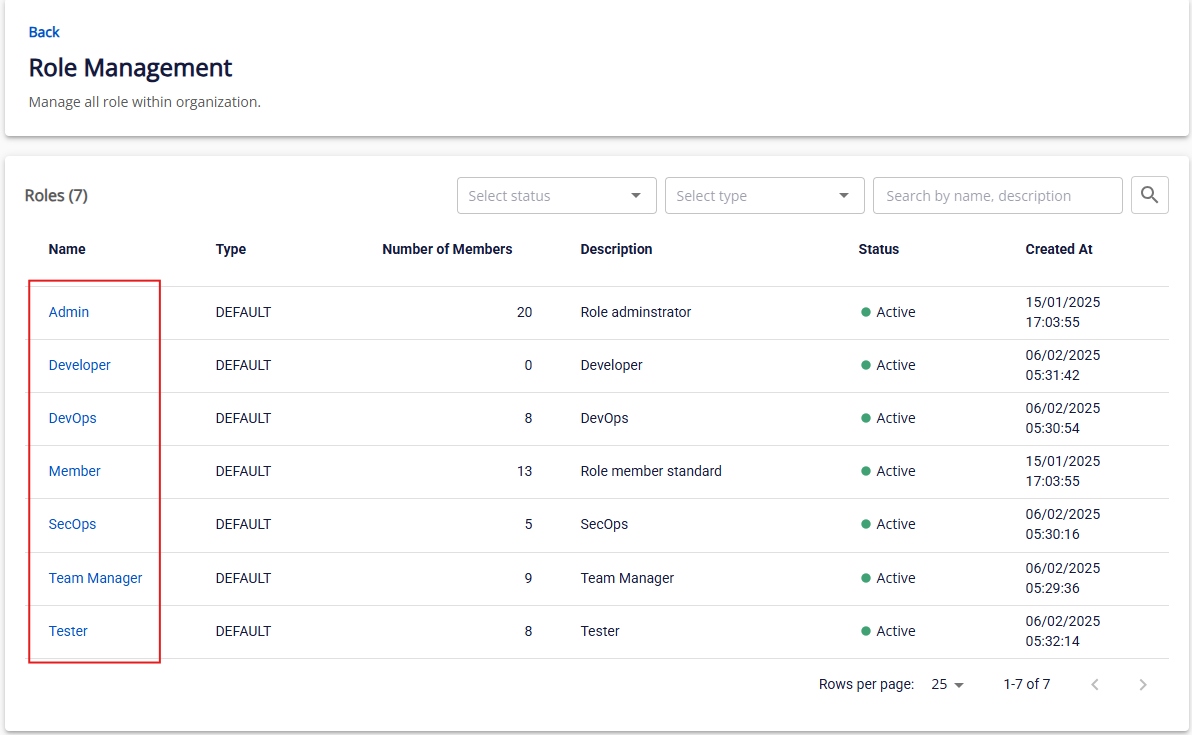
Task: Go to next page arrow
Action: pos(1143,685)
